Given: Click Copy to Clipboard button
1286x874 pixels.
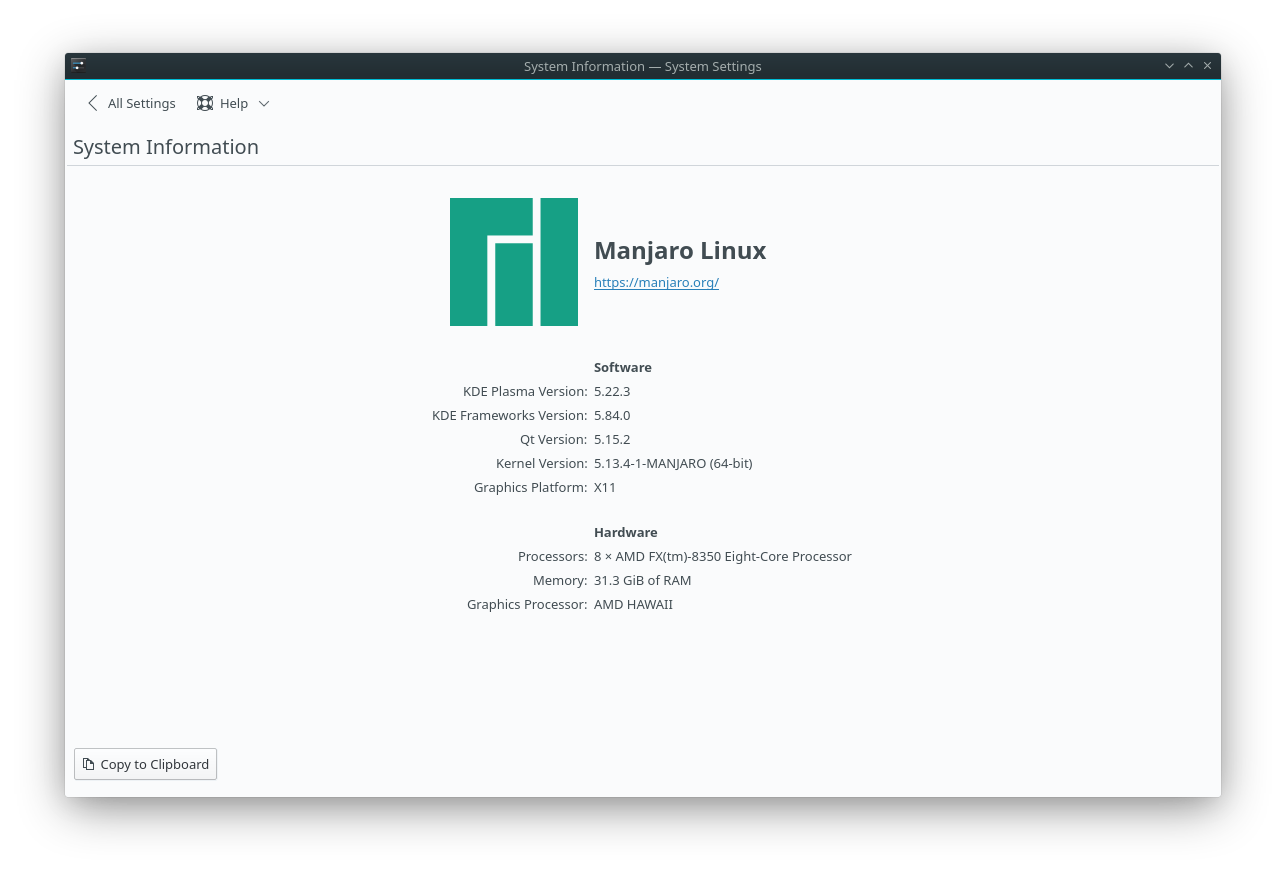Looking at the screenshot, I should (145, 764).
